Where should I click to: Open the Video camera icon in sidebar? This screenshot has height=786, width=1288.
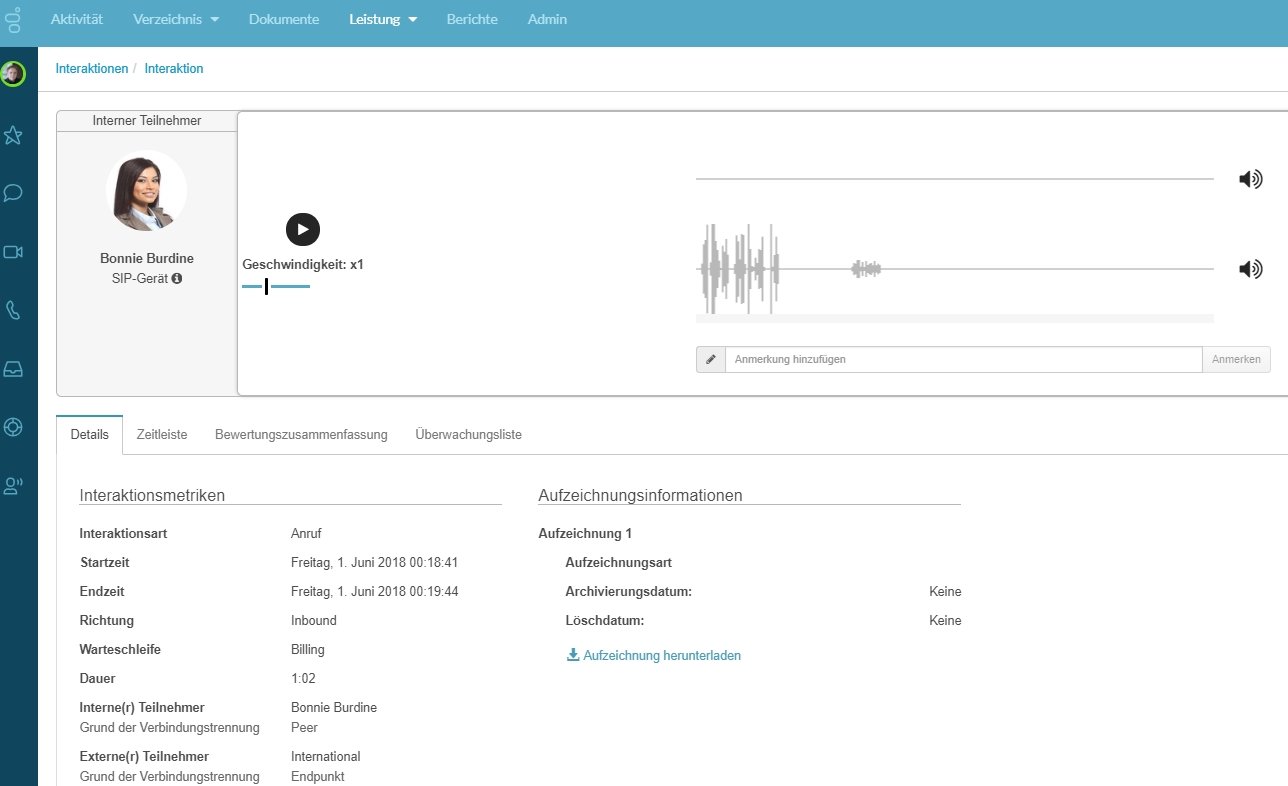point(13,252)
